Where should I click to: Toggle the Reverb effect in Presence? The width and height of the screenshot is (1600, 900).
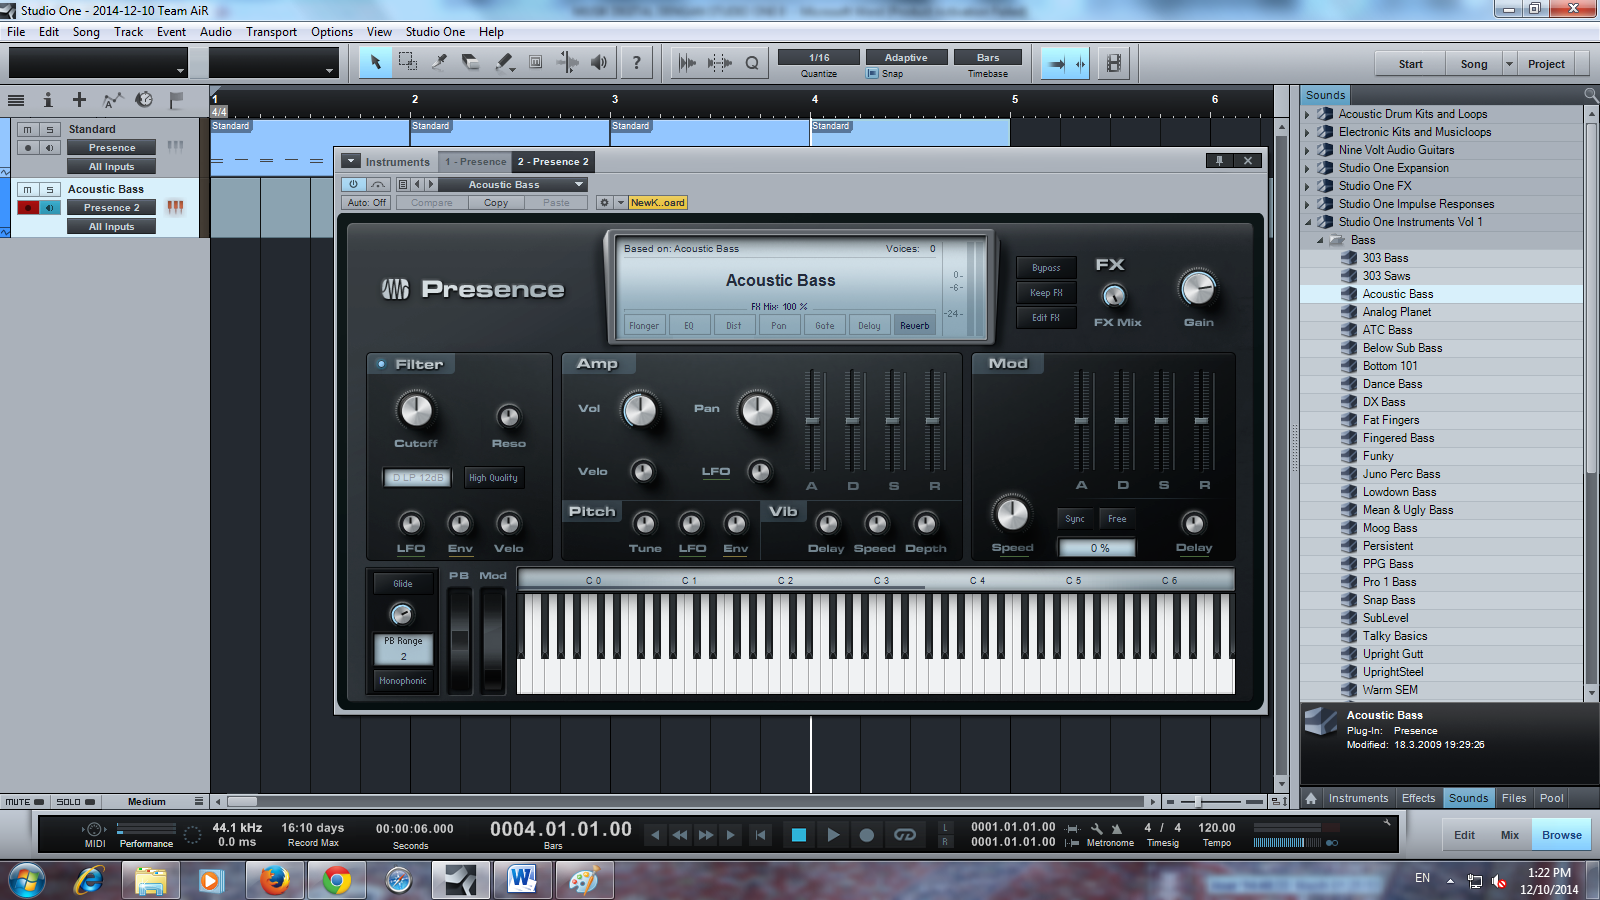click(914, 325)
